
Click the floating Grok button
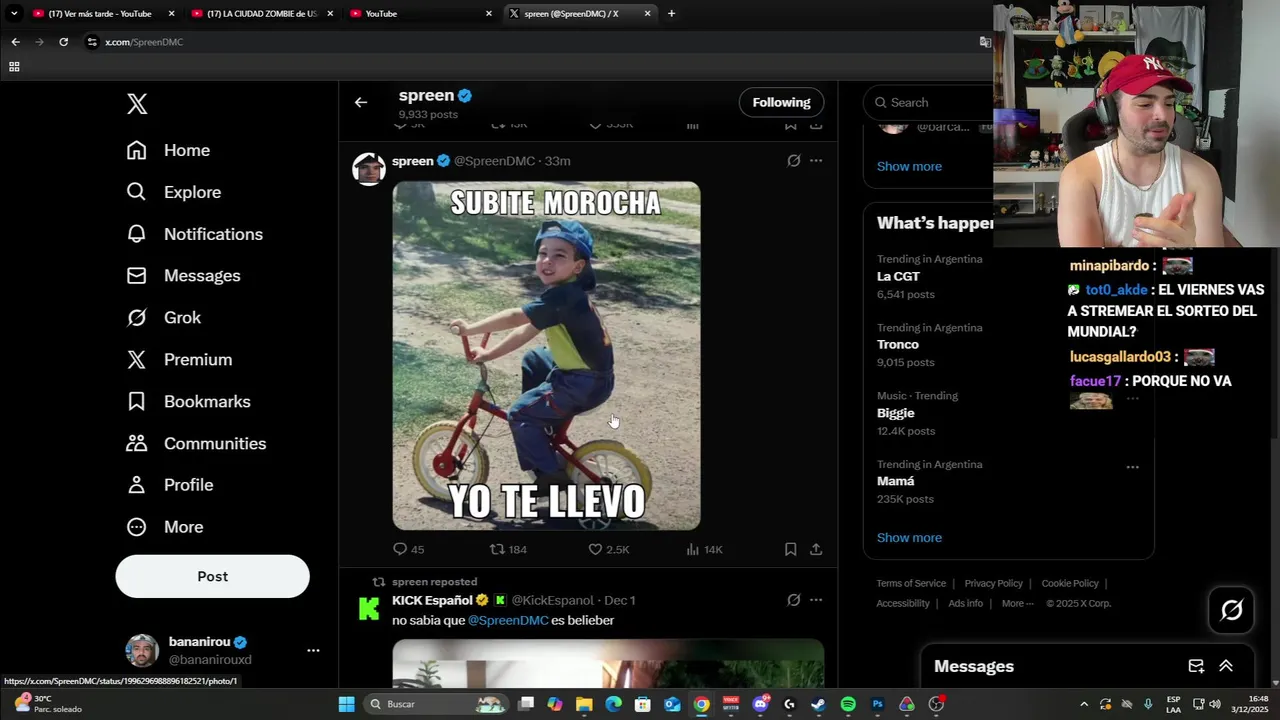(x=1231, y=610)
